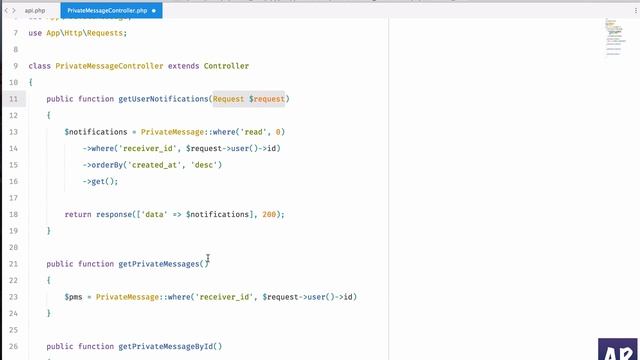640x360 pixels.
Task: Click the 'desc' string on line 15
Action: tap(204, 165)
